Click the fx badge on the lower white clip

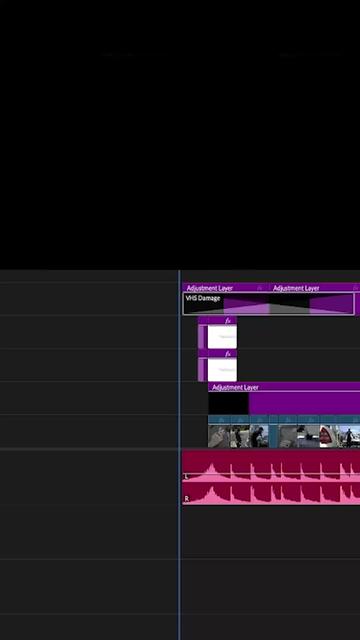[x=228, y=353]
